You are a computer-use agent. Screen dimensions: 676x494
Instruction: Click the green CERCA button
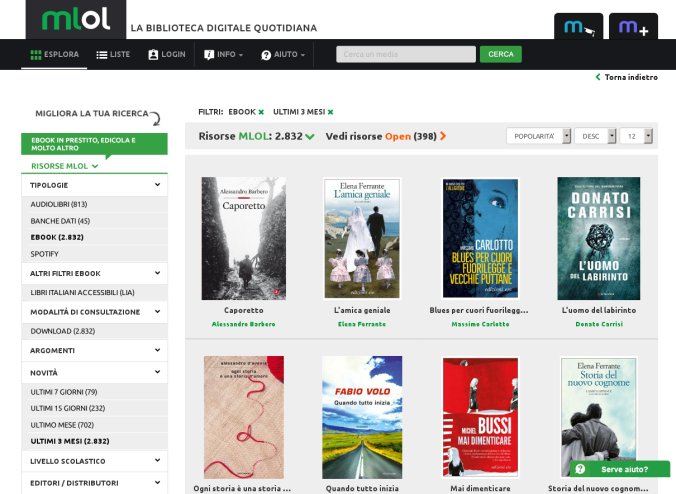tap(501, 54)
